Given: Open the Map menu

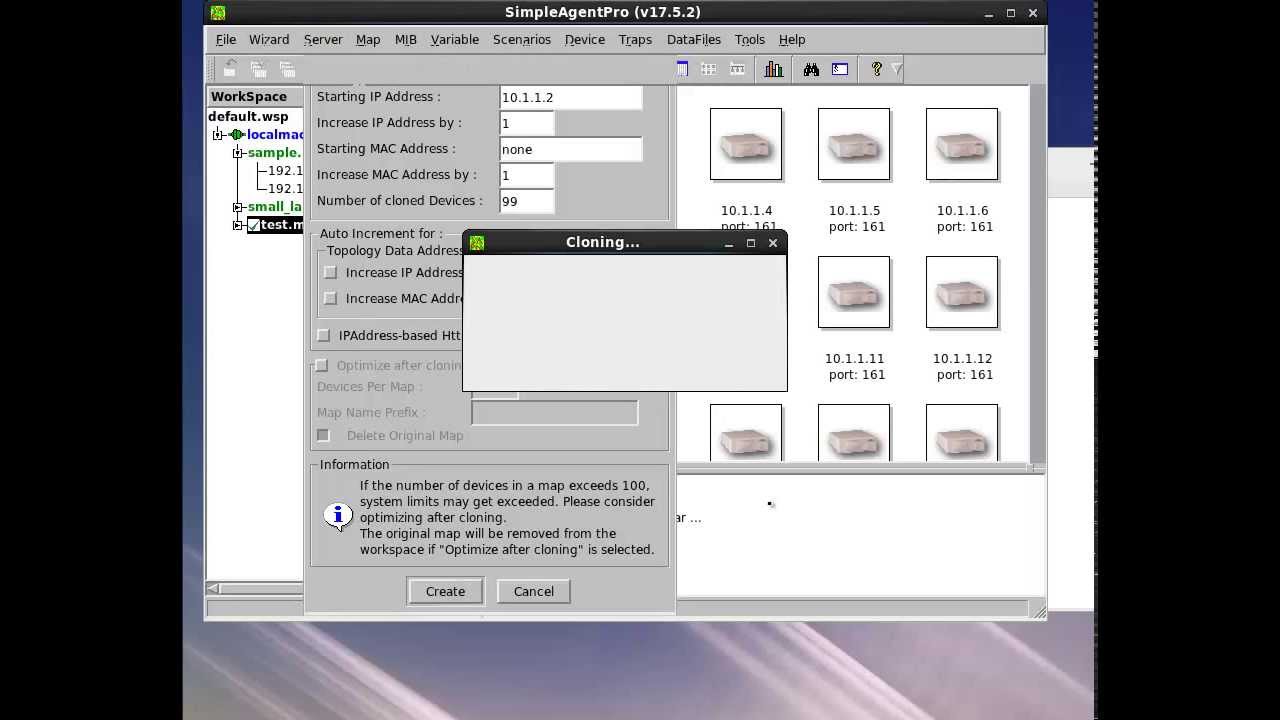Looking at the screenshot, I should [368, 40].
